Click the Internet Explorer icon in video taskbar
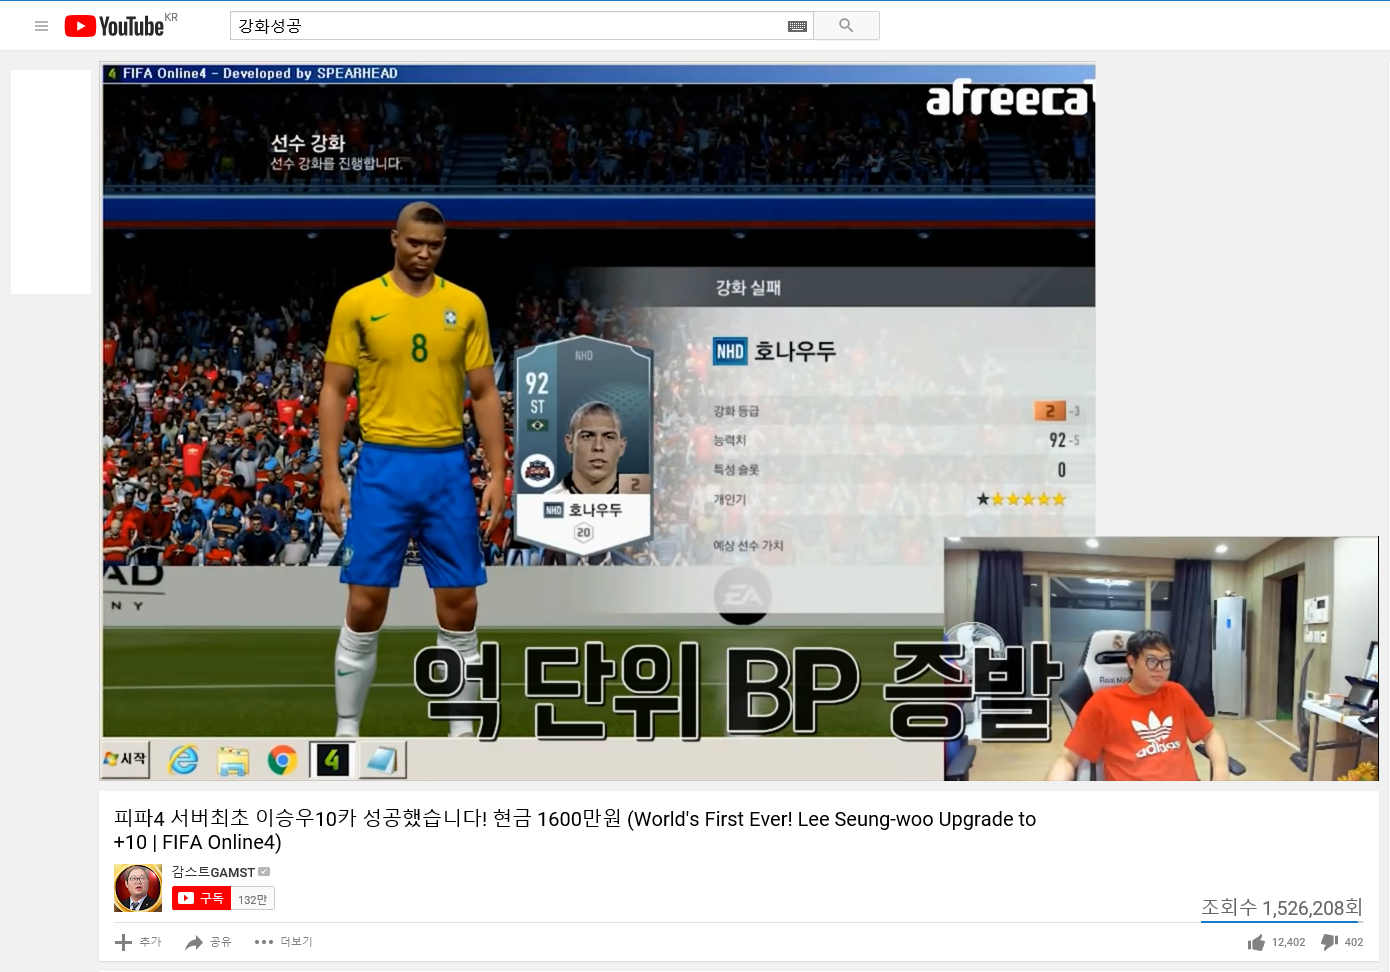This screenshot has width=1390, height=972. (183, 760)
